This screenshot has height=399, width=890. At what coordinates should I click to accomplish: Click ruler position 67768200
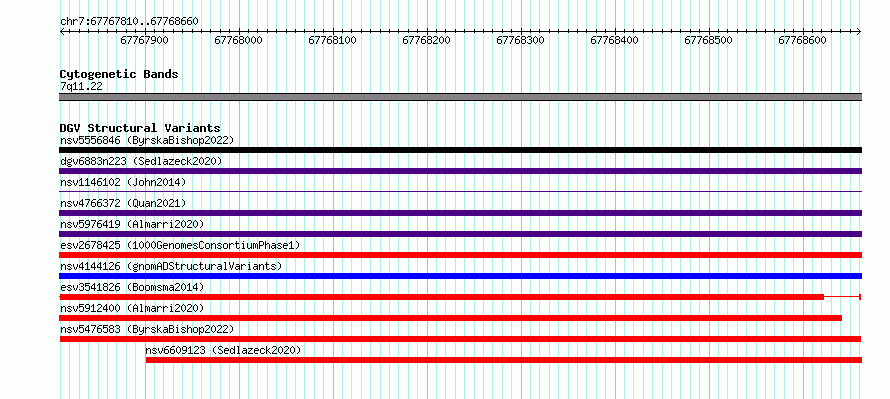(x=426, y=40)
